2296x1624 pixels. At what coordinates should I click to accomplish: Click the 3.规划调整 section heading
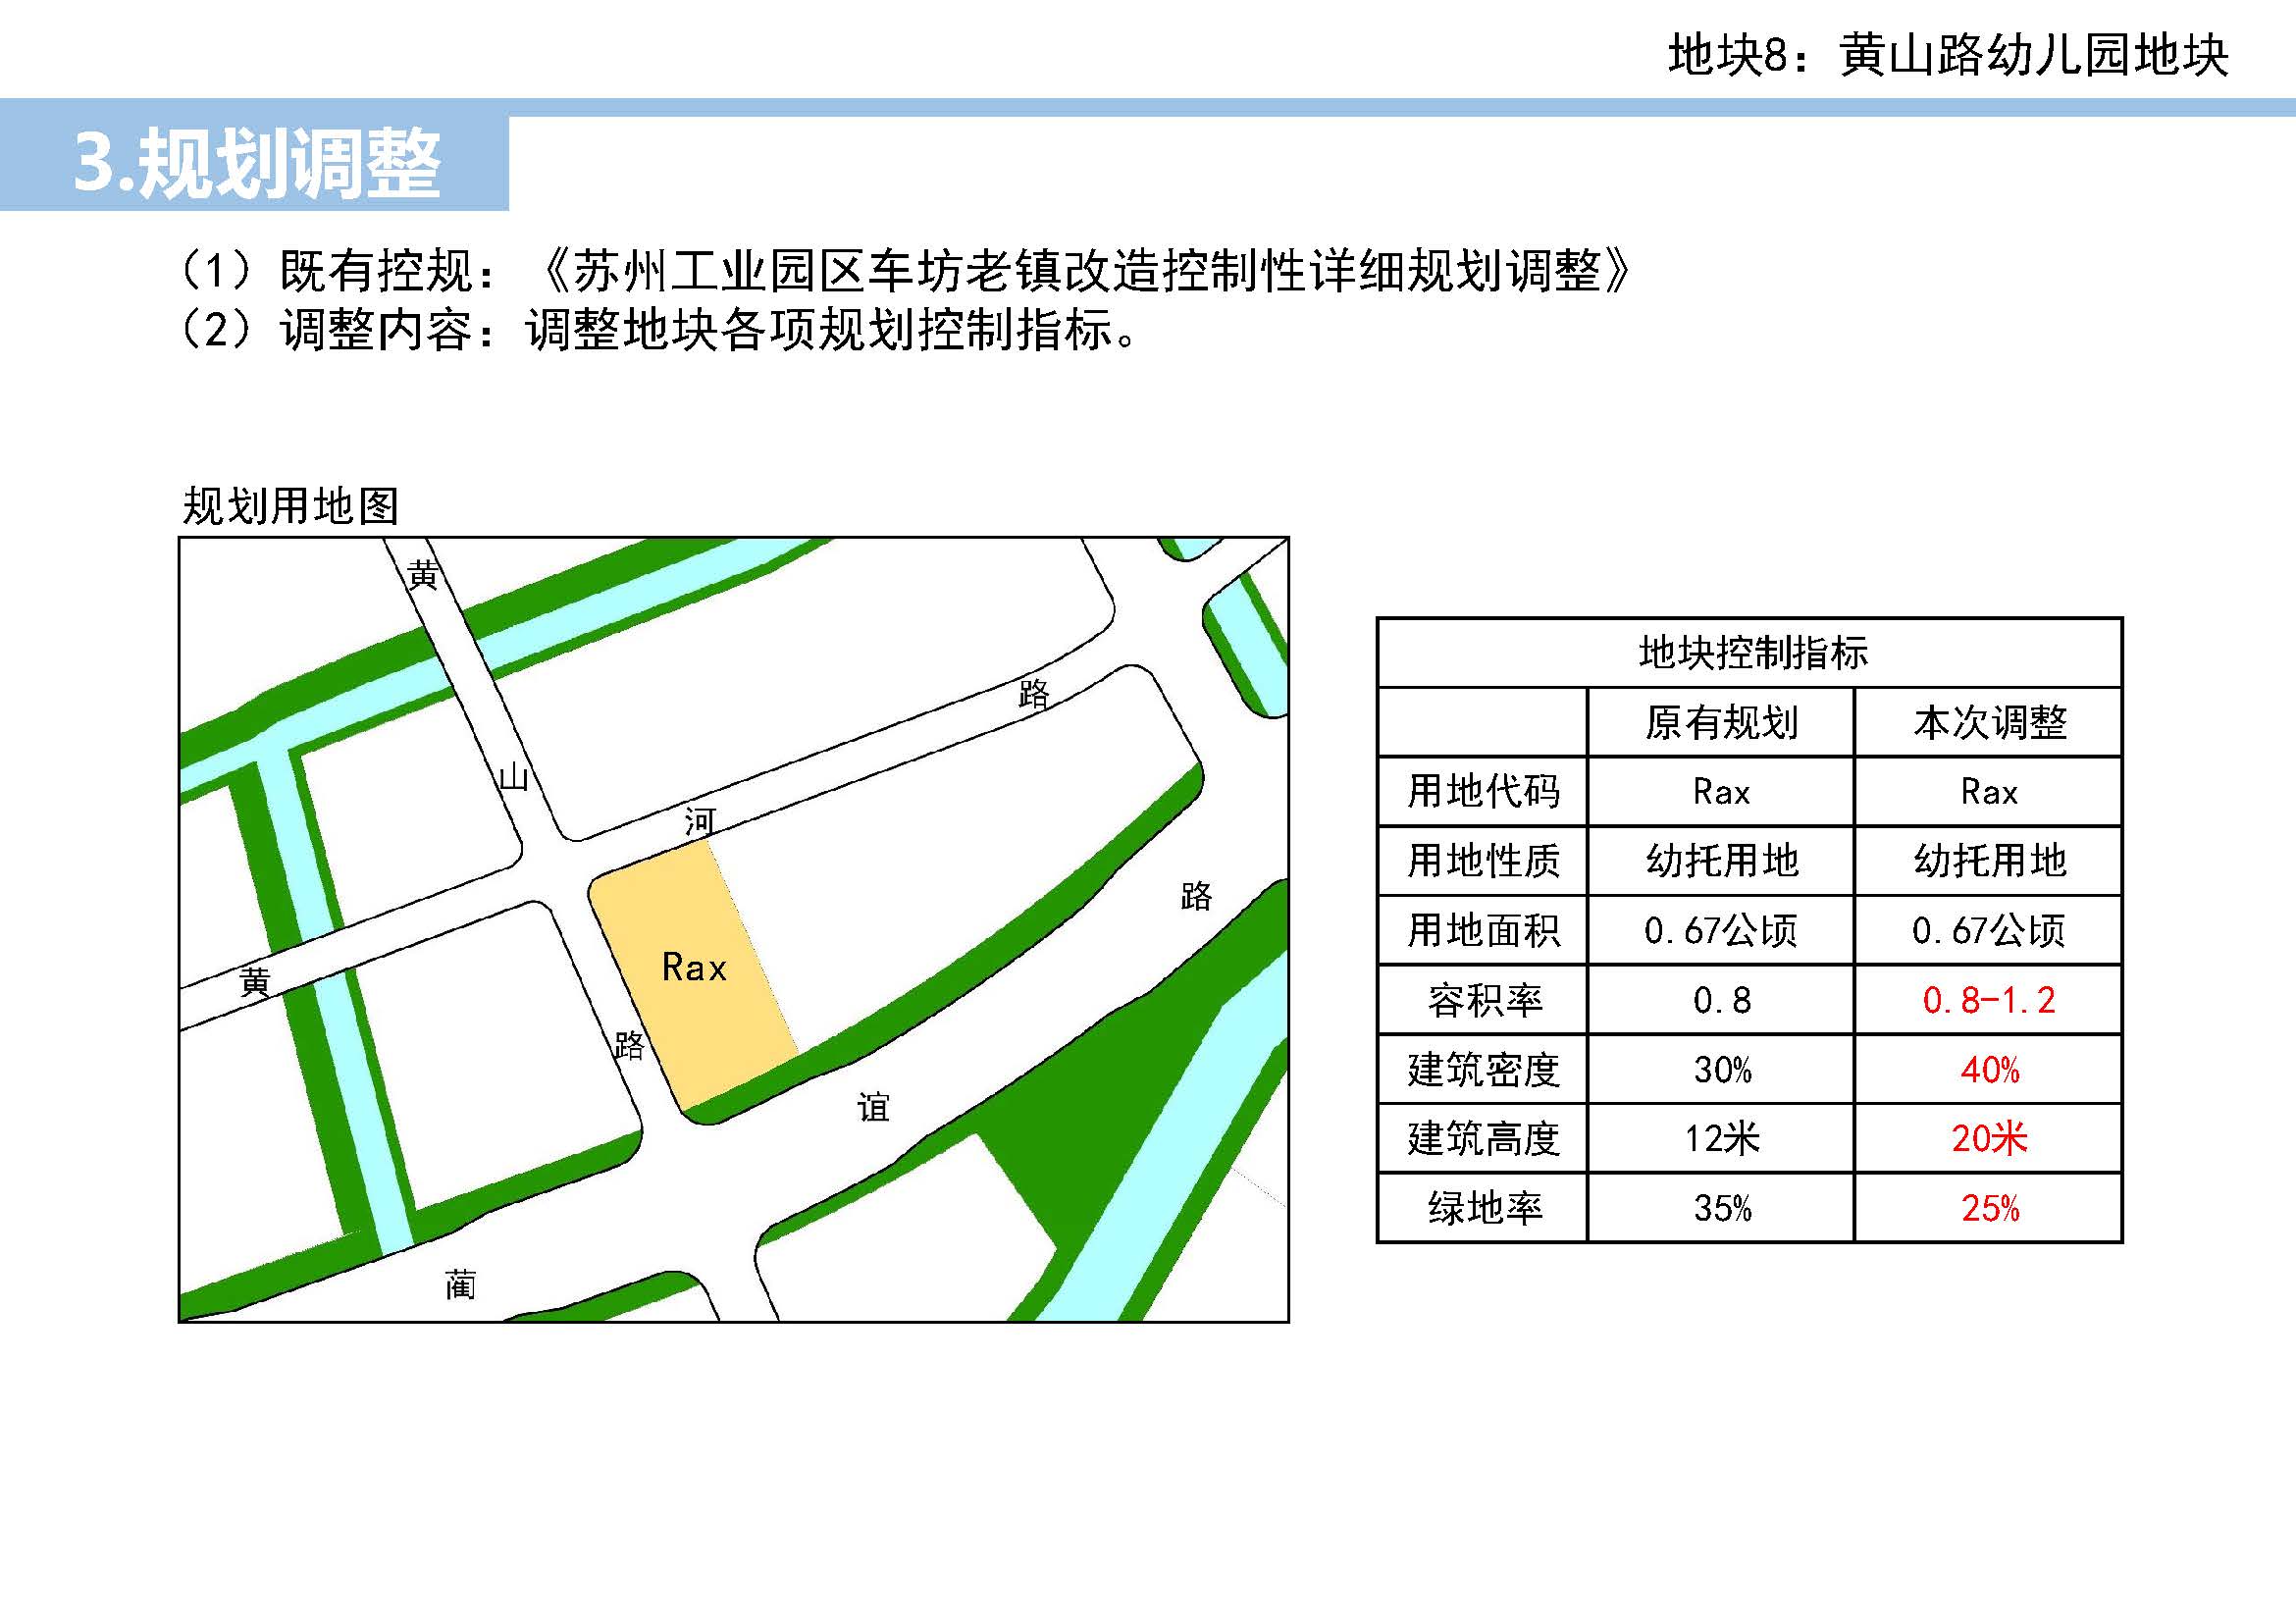256,162
